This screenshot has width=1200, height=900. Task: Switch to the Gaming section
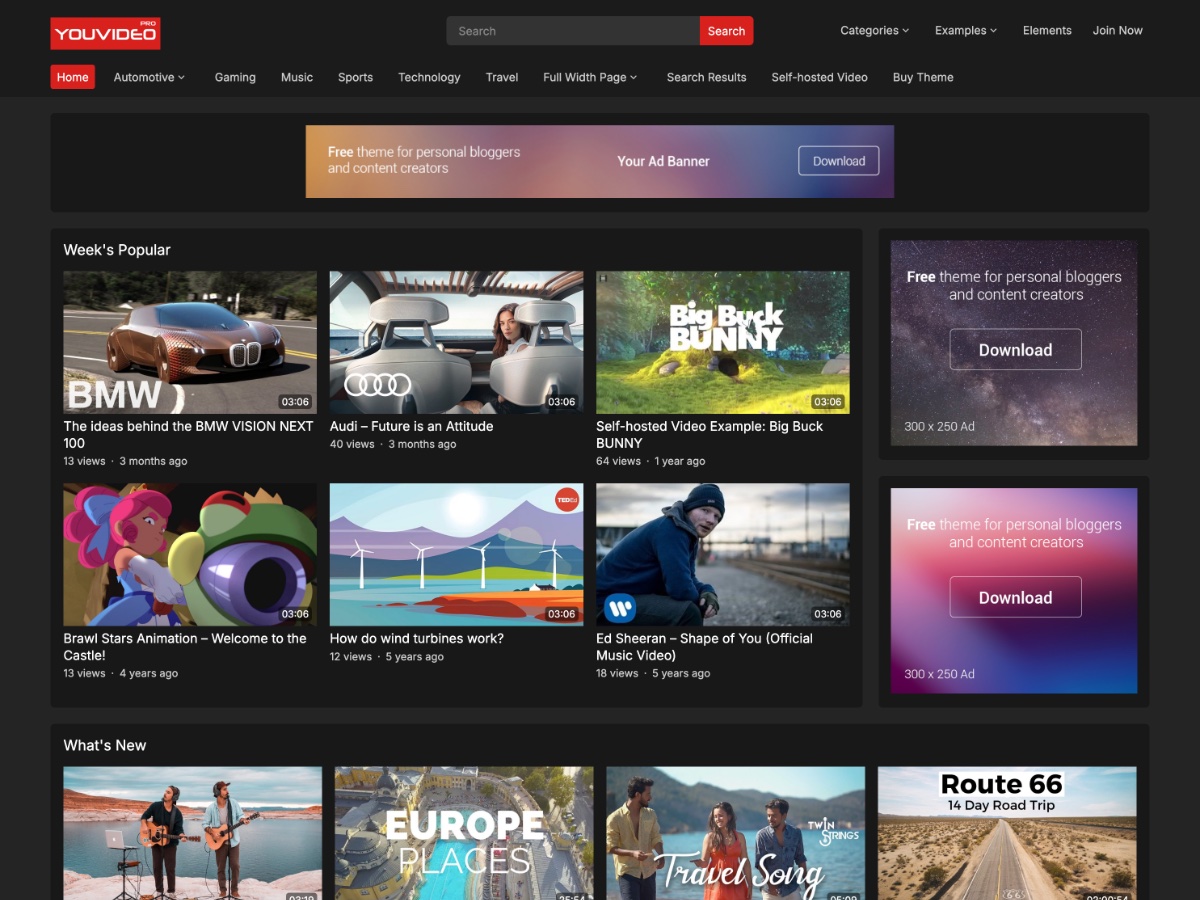[235, 77]
